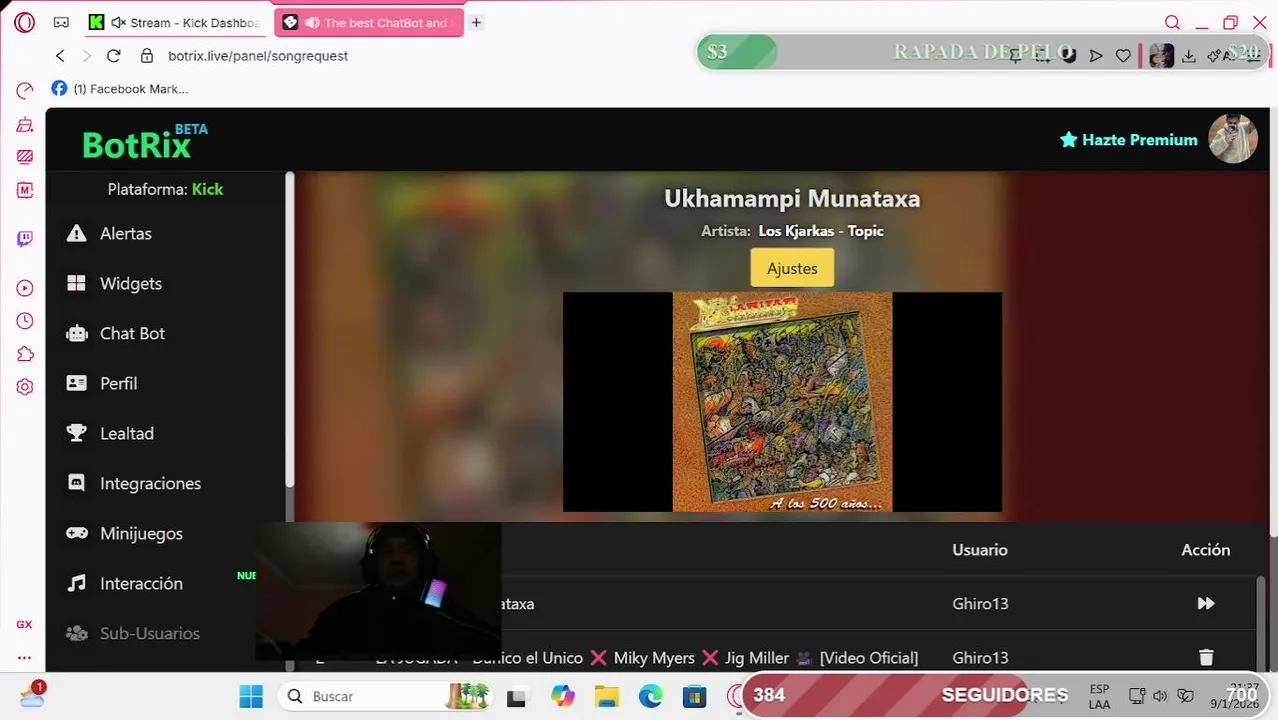The image size is (1278, 720).
Task: Click the heart bookmark icon in address bar
Action: click(x=1123, y=56)
